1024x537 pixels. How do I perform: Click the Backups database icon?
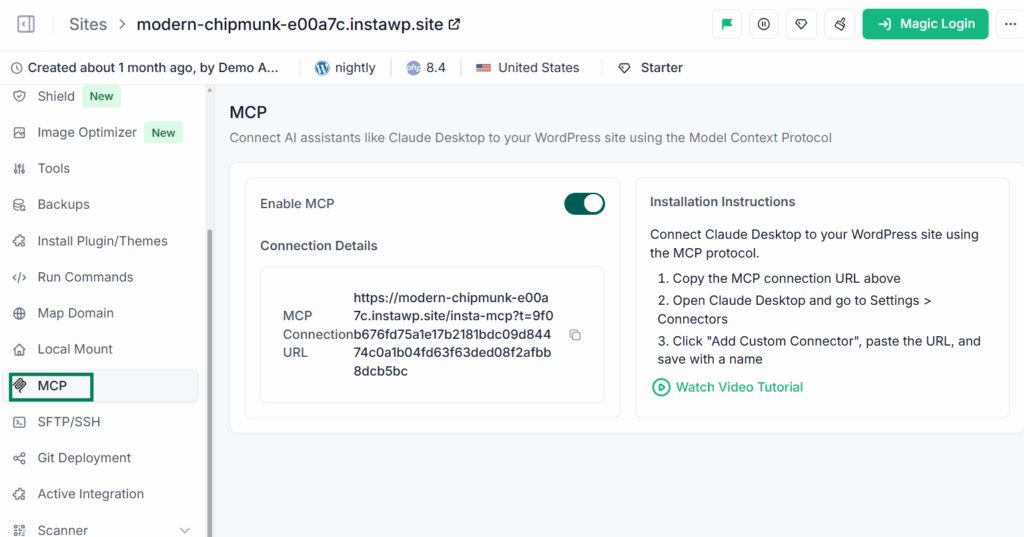20,204
